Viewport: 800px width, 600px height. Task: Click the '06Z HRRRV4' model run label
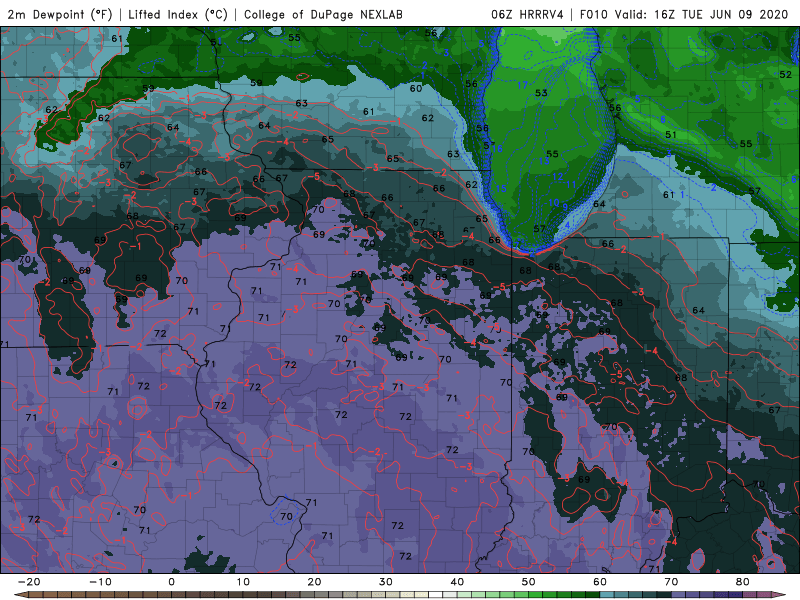(x=527, y=14)
